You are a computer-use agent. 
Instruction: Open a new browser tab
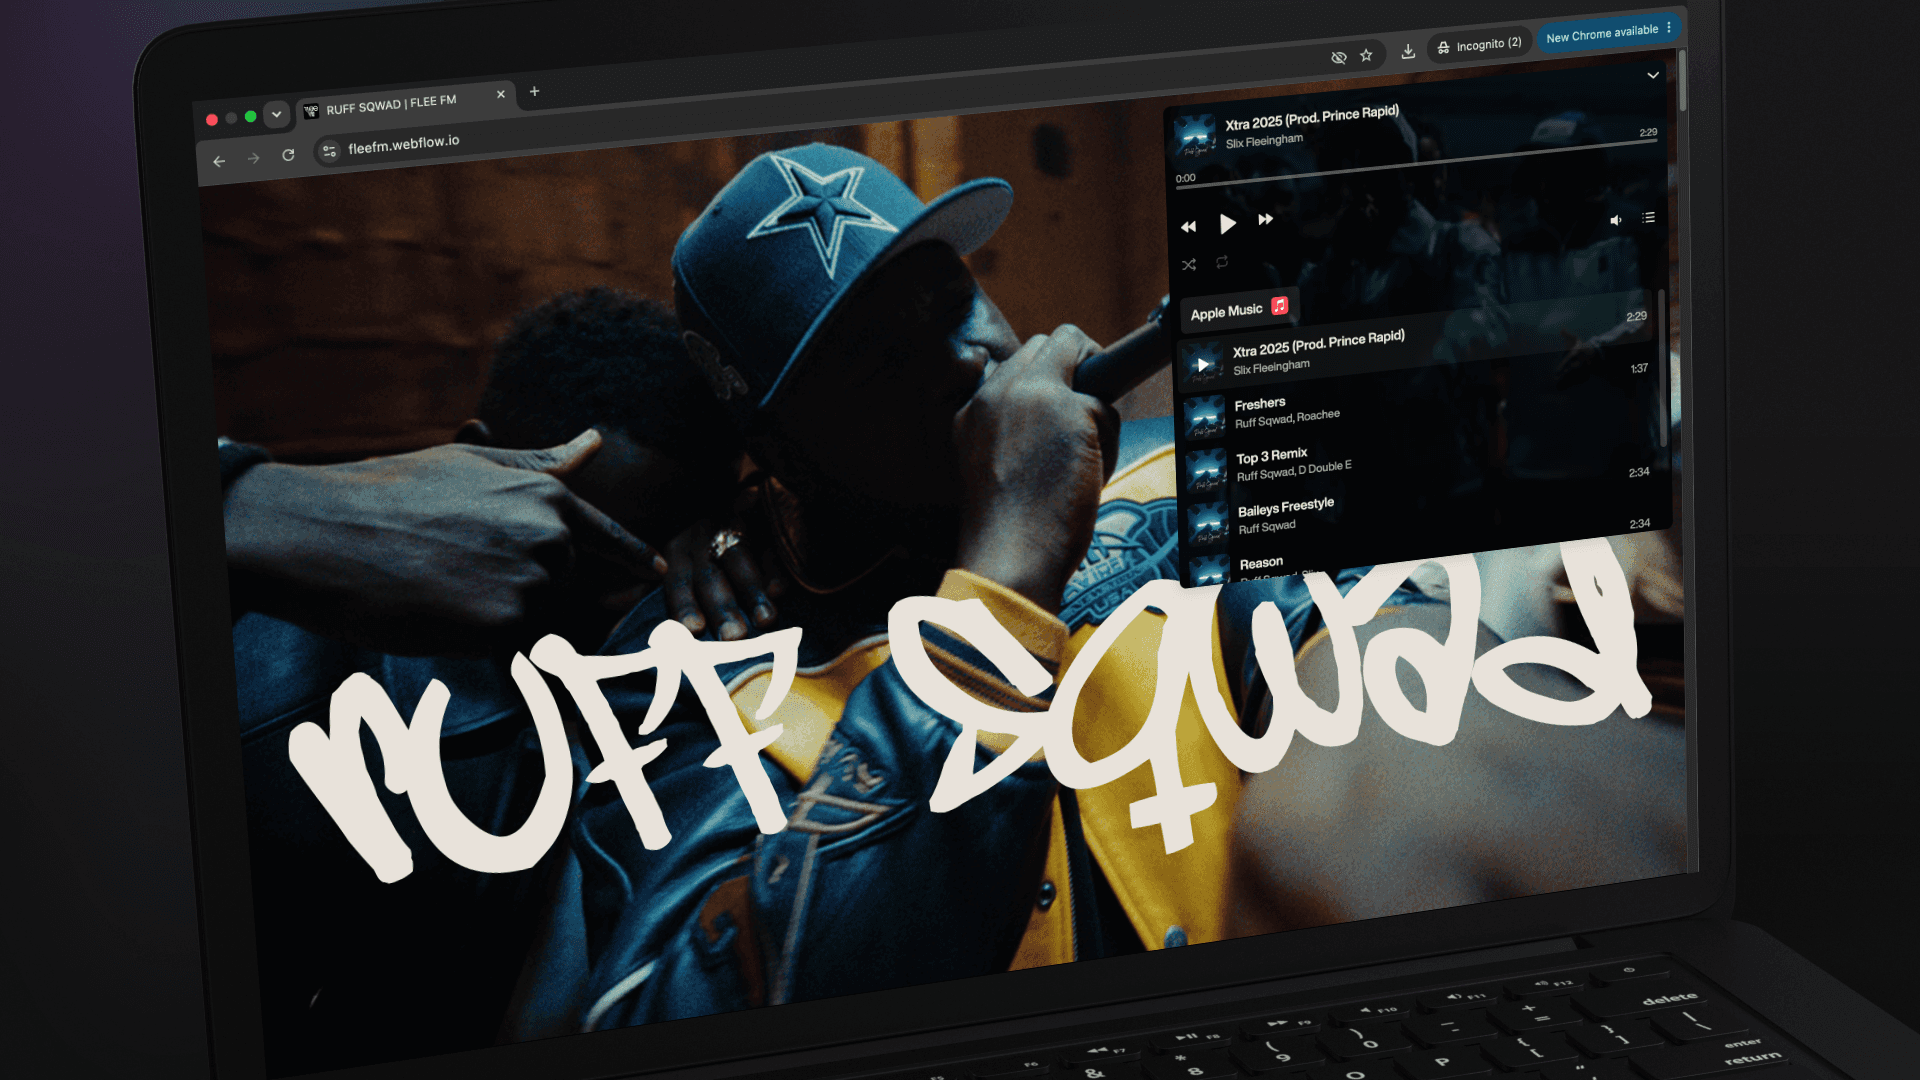pyautogui.click(x=535, y=91)
